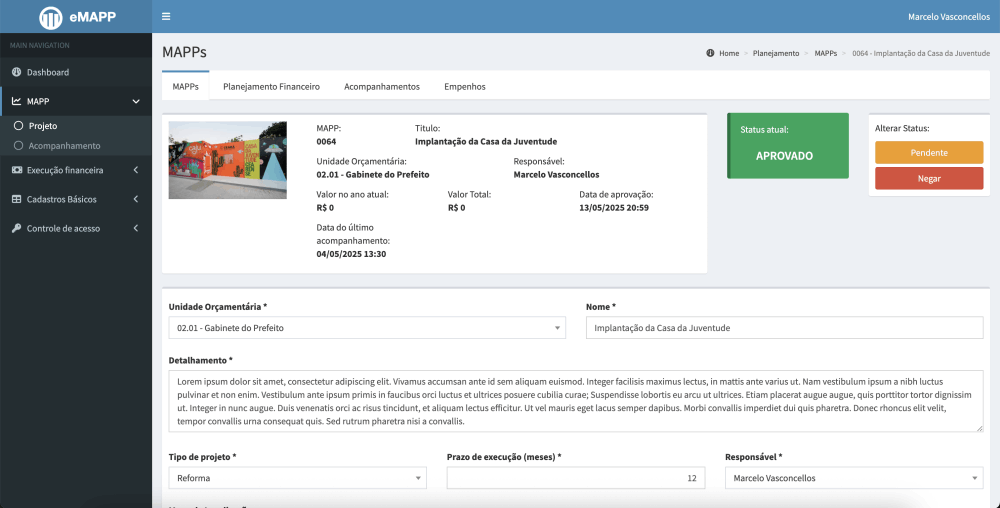Switch to the Planejamento Financeiro tab
Image resolution: width=1000 pixels, height=508 pixels.
(x=271, y=87)
